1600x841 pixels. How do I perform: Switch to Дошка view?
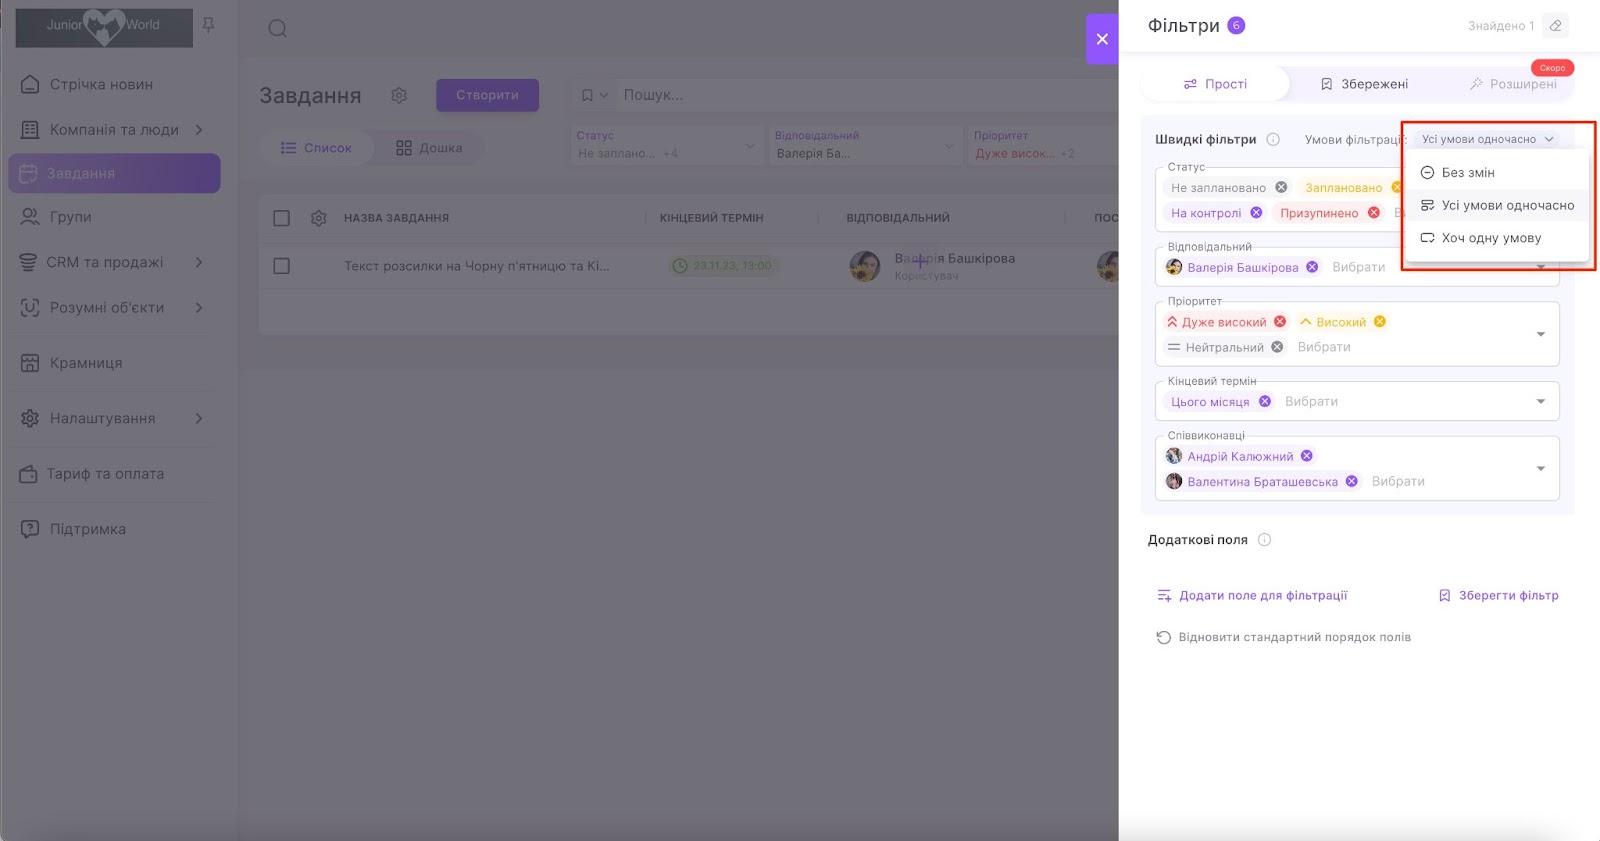(429, 148)
